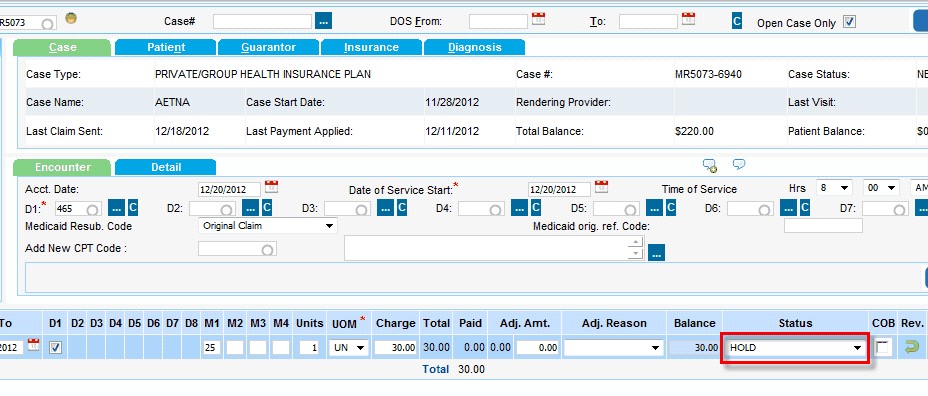Screen dimensions: 928x396
Task: Click the plain comment bubble icon
Action: point(738,164)
